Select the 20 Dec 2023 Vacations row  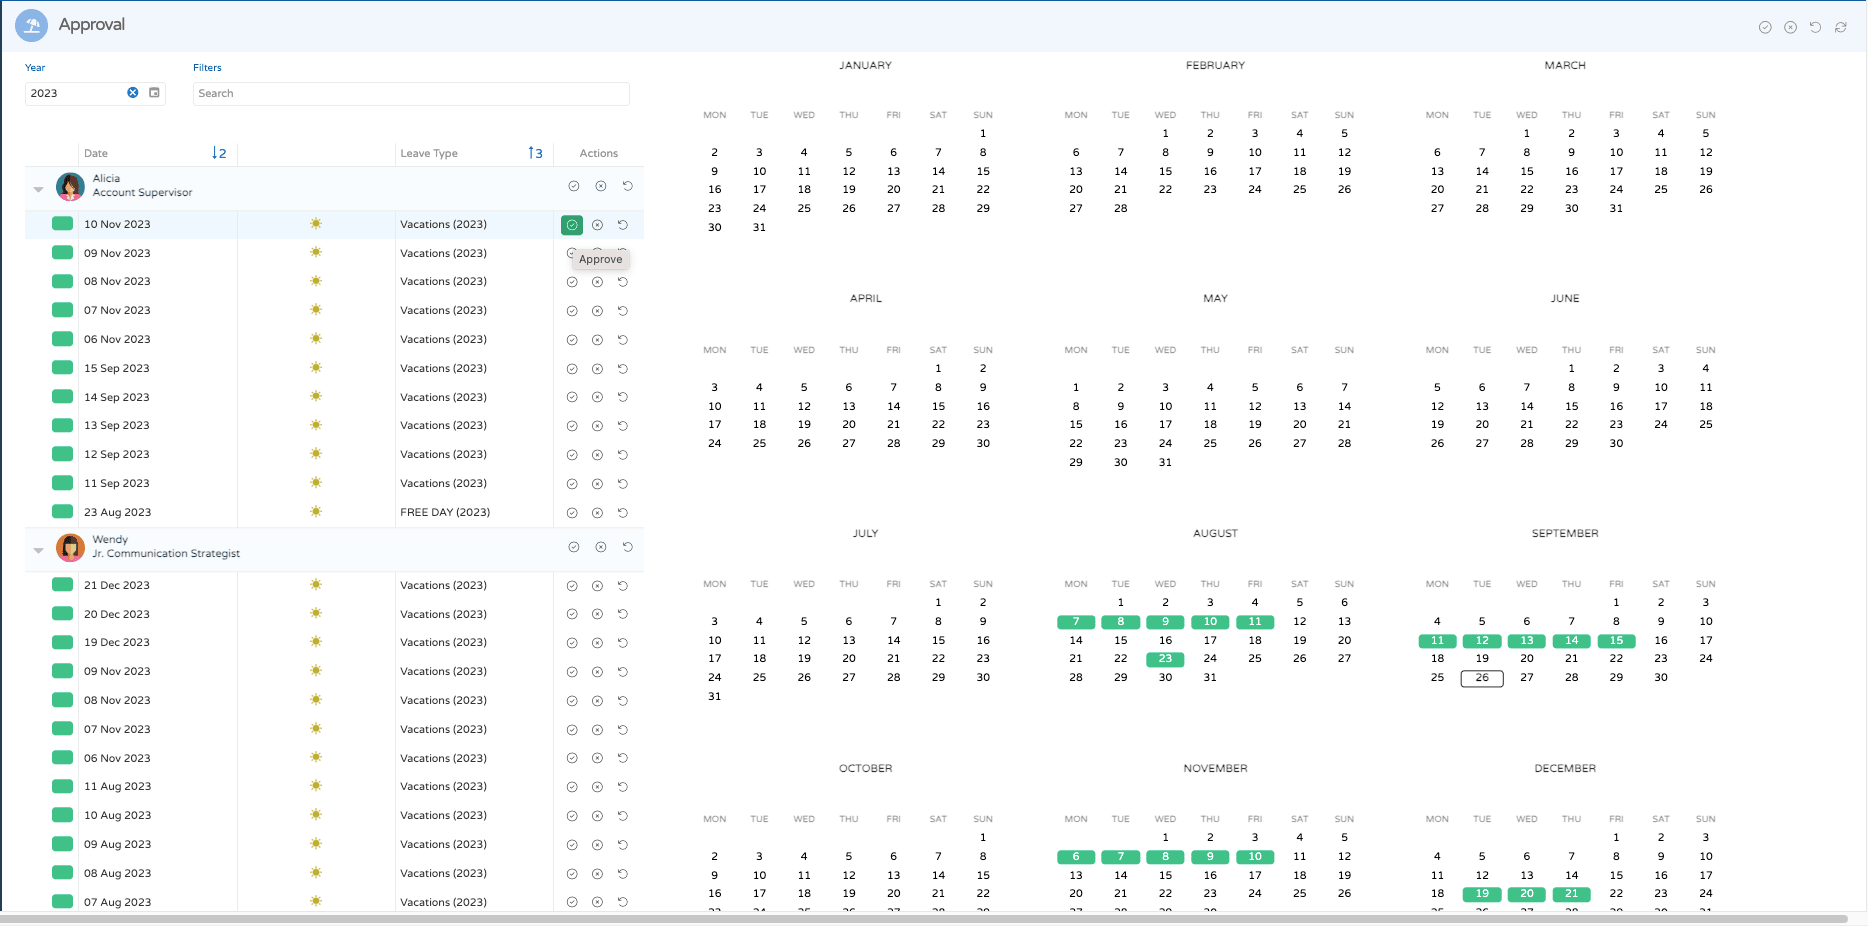click(443, 614)
